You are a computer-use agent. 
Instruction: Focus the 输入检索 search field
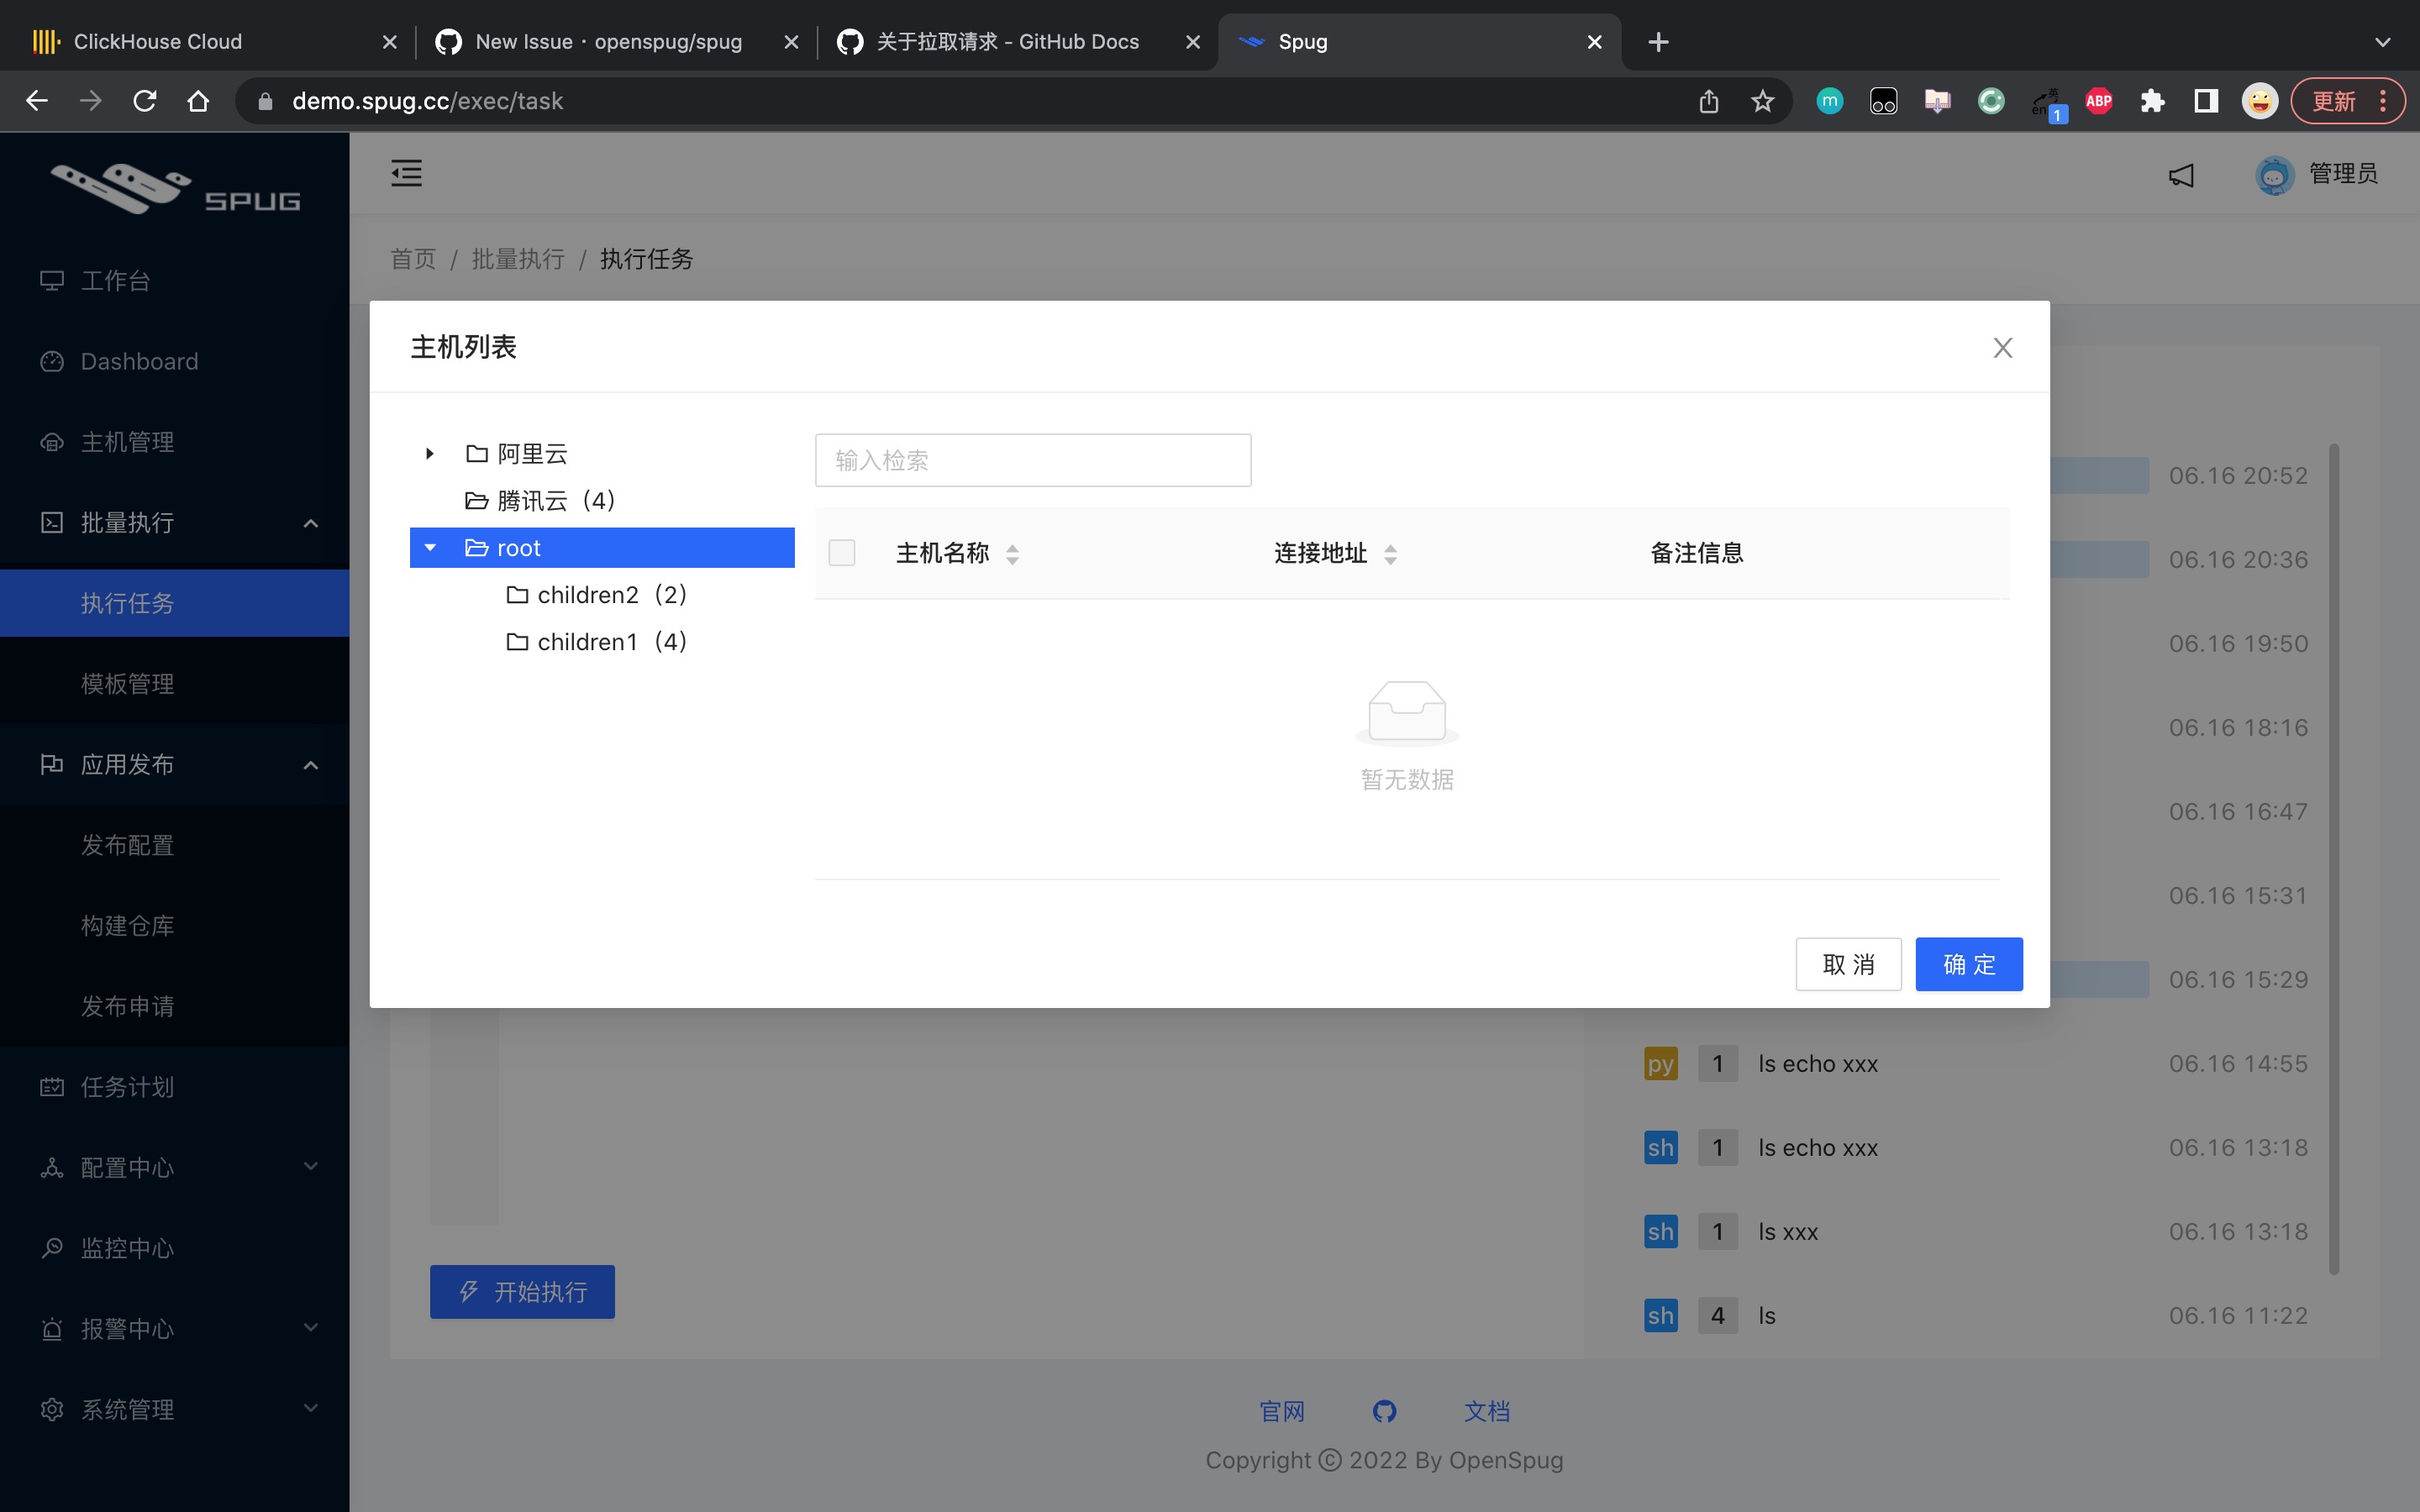[x=1033, y=460]
